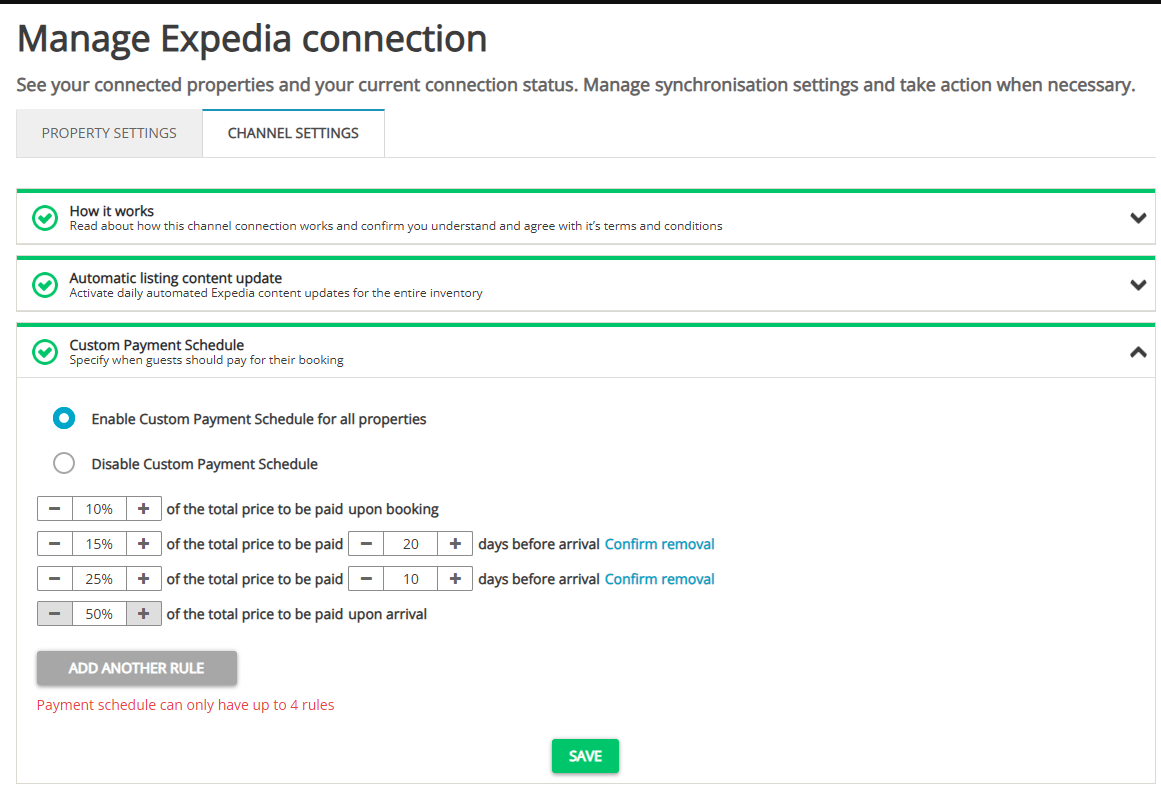
Task: Decrease the 10 days before arrival value
Action: [366, 578]
